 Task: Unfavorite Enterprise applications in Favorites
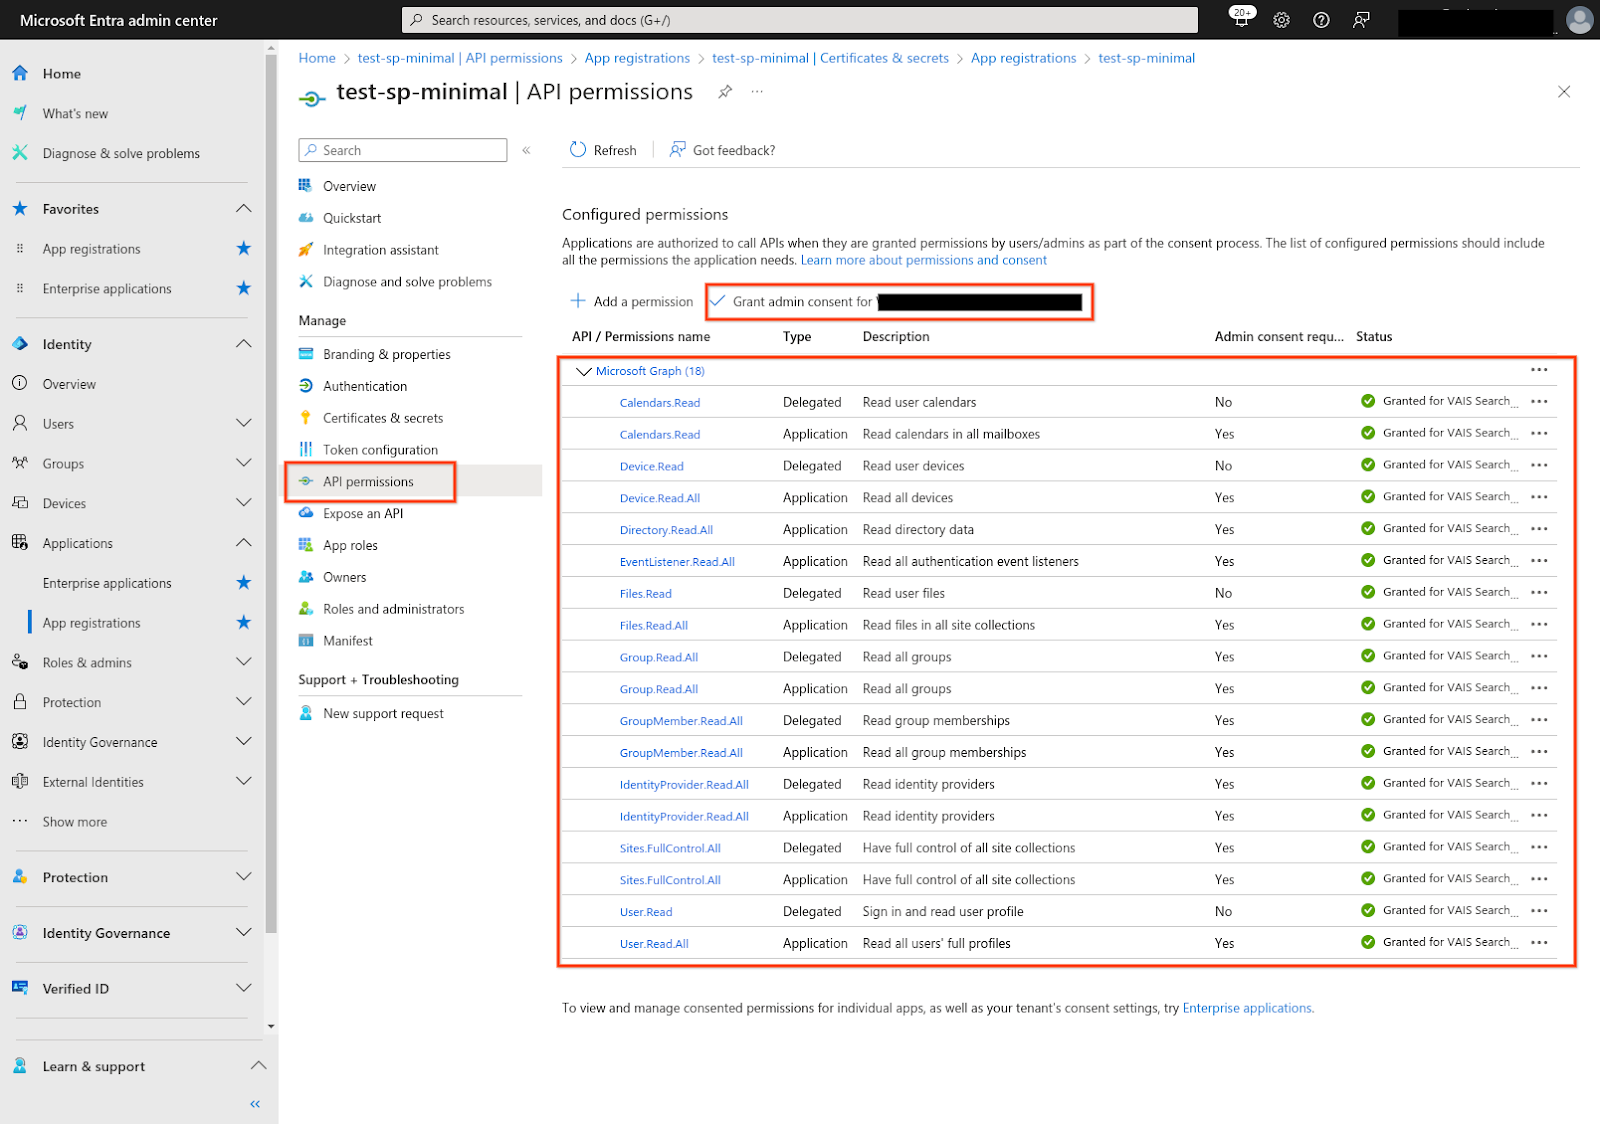(x=243, y=288)
